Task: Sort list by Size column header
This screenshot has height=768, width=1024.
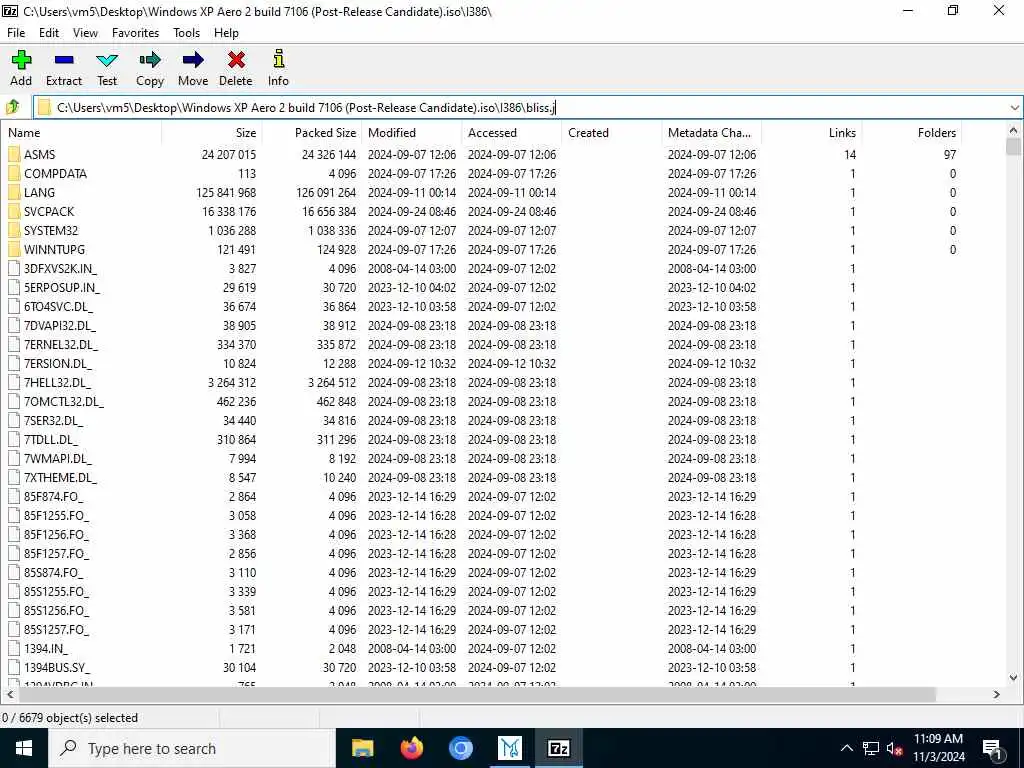Action: tap(212, 133)
